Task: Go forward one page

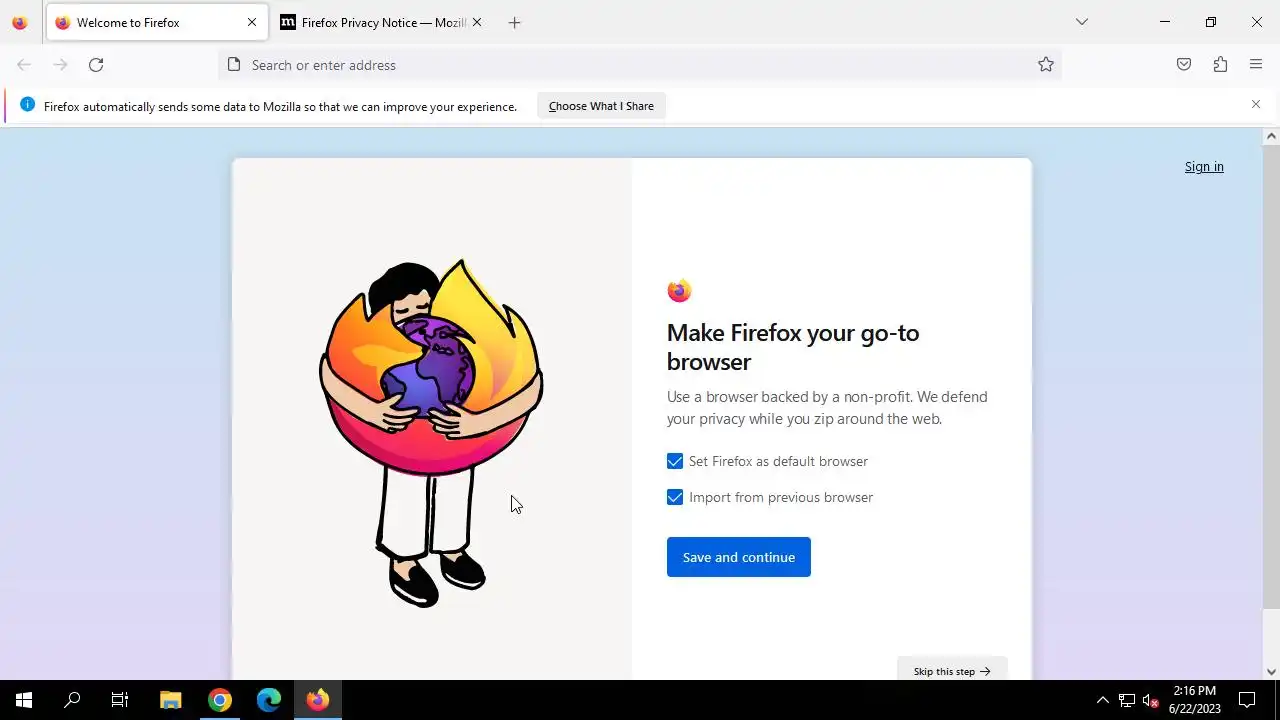Action: point(60,65)
